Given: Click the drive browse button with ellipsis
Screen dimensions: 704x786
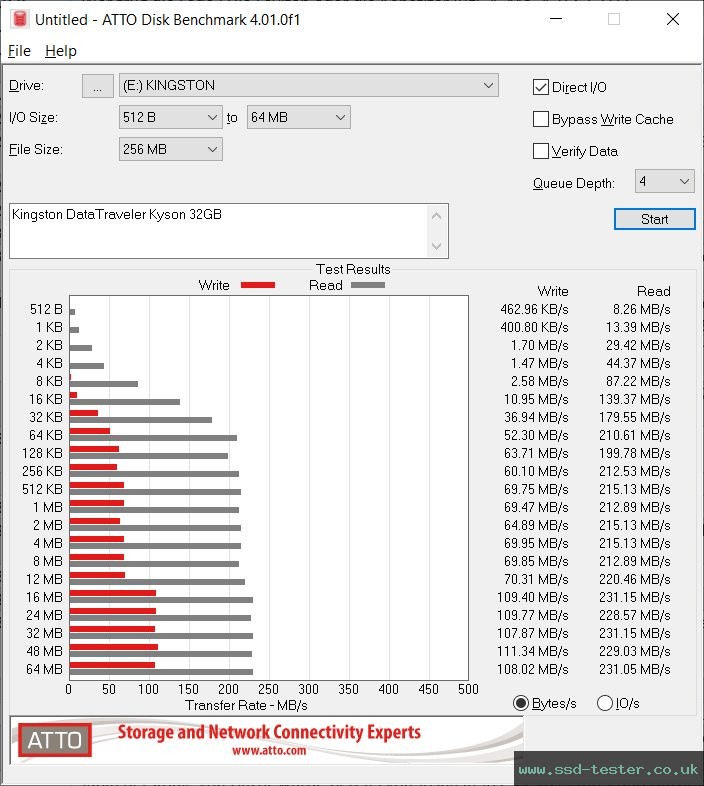Looking at the screenshot, I should (97, 86).
